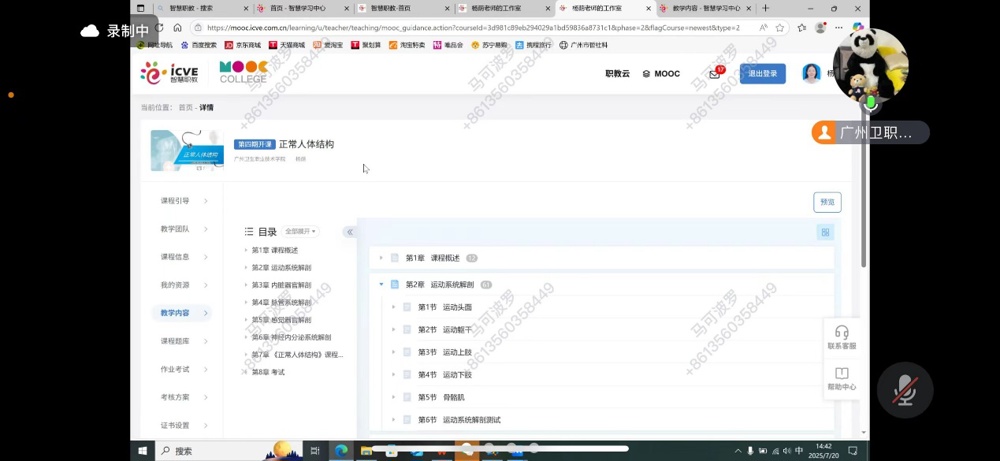Open 联系客服 headset icon
1000x461 pixels.
pos(841,337)
